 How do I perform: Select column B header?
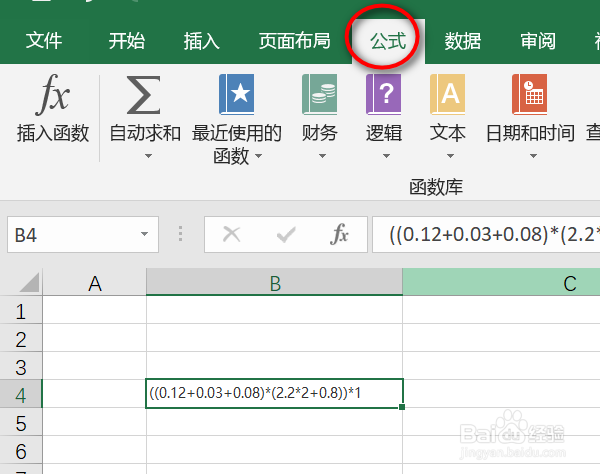click(x=275, y=282)
